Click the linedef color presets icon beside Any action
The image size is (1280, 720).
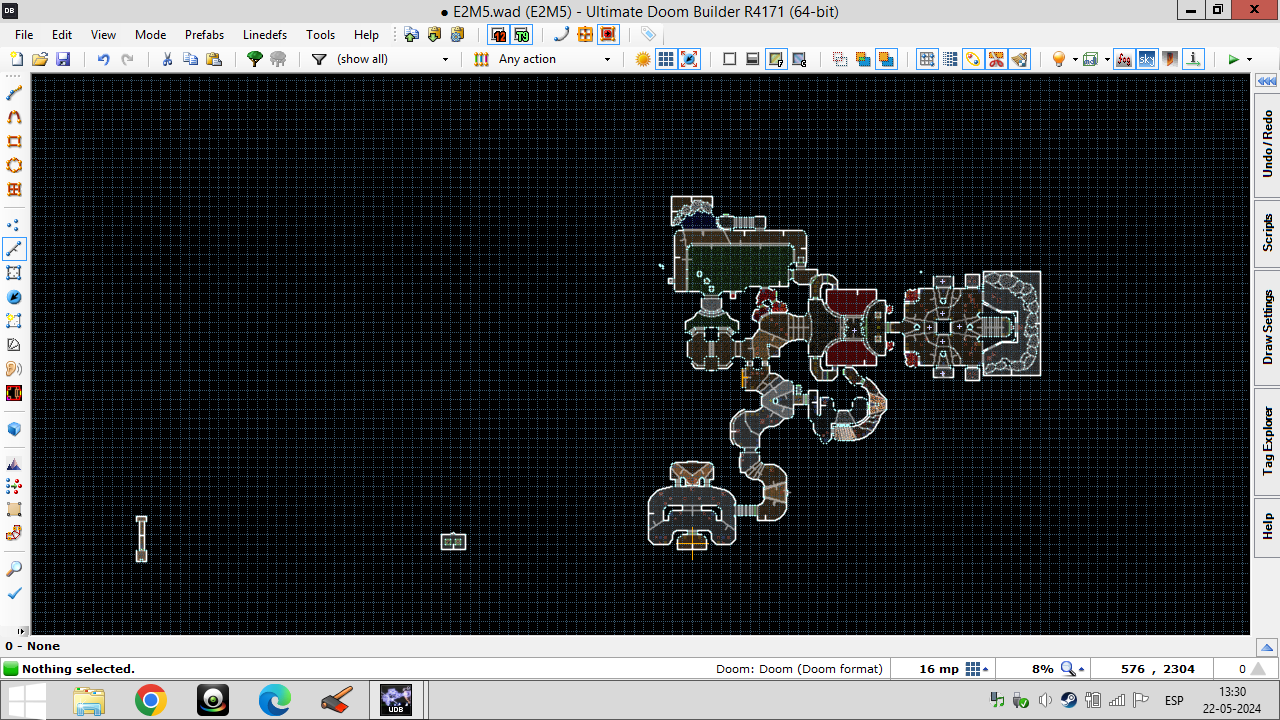pyautogui.click(x=481, y=60)
